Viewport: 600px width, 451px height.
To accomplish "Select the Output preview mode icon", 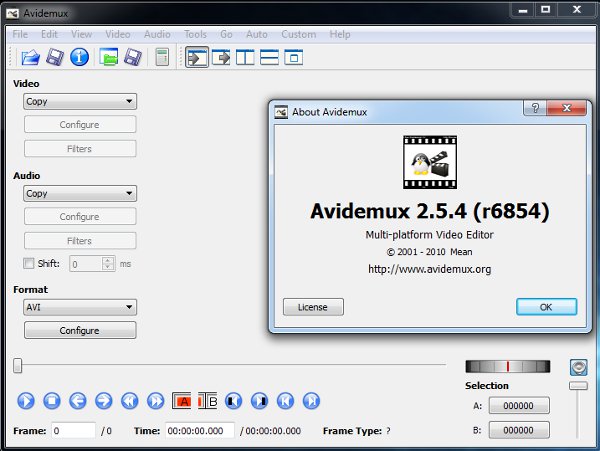I will [221, 58].
